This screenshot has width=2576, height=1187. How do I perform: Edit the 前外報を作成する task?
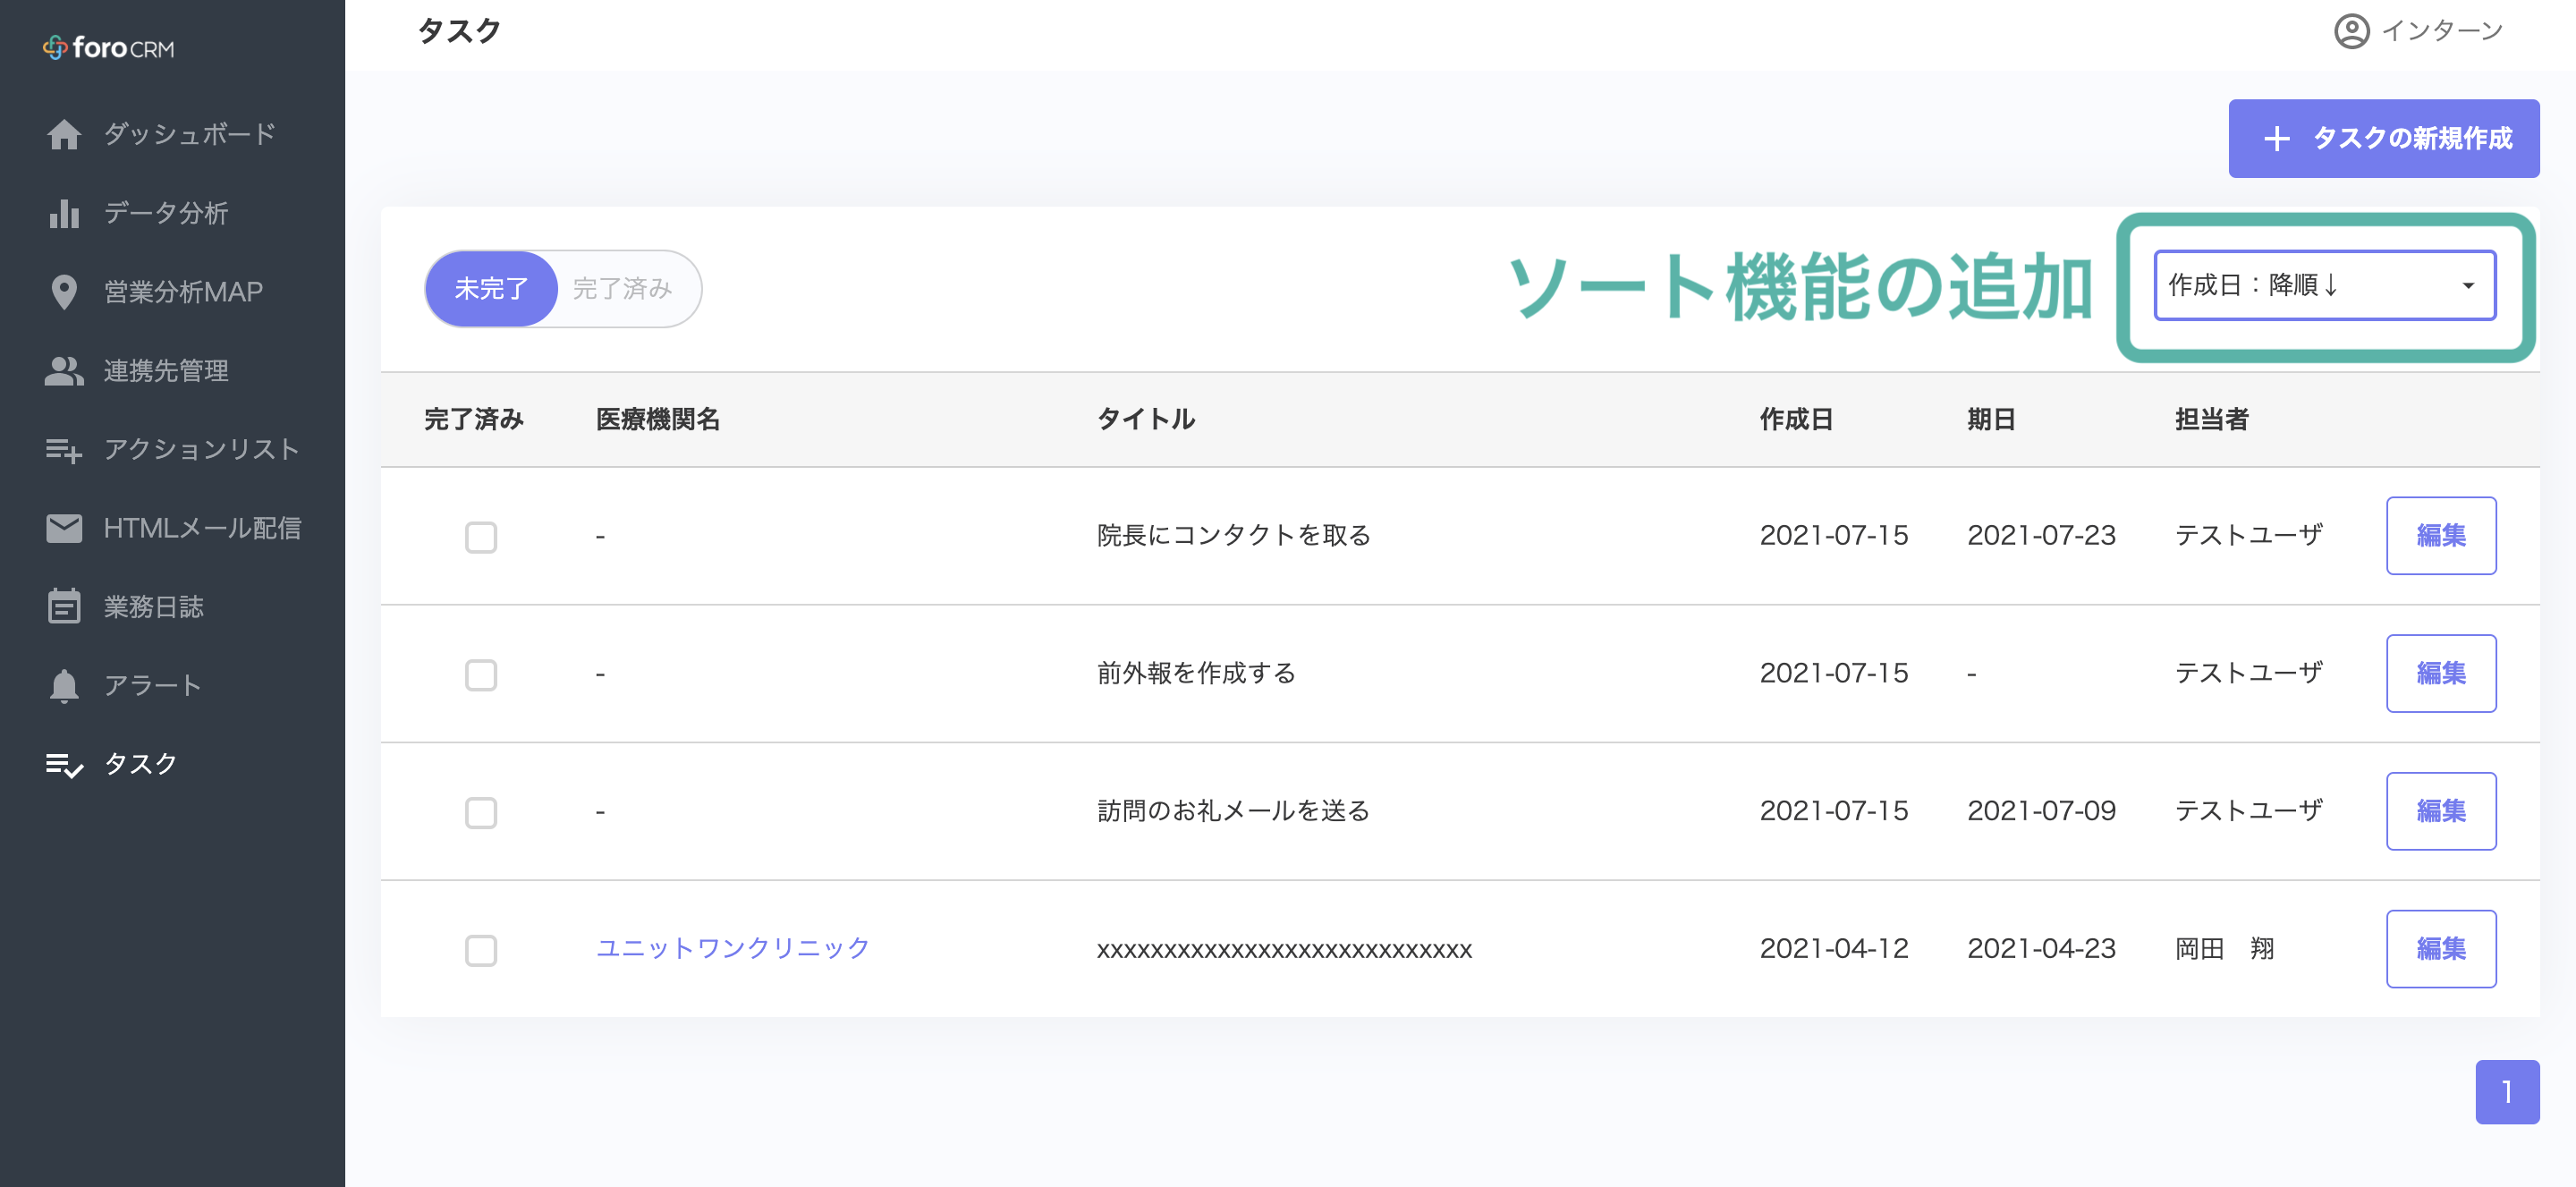(2440, 674)
